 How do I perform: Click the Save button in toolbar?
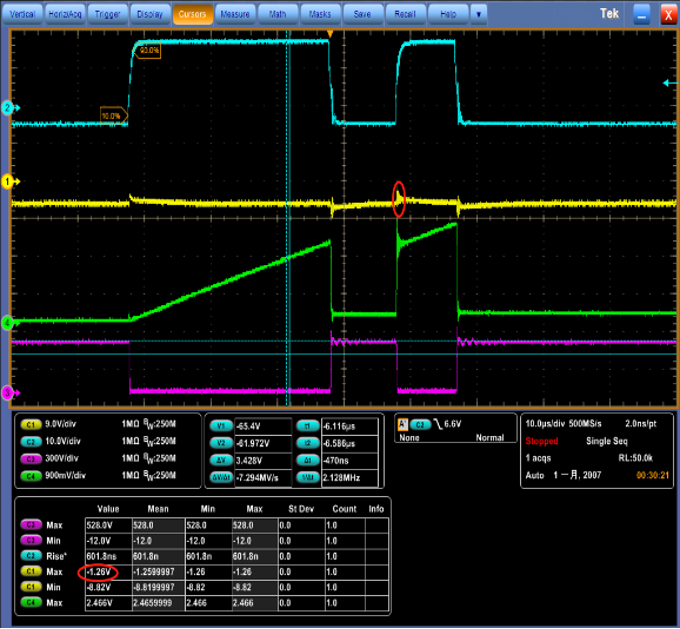click(362, 15)
